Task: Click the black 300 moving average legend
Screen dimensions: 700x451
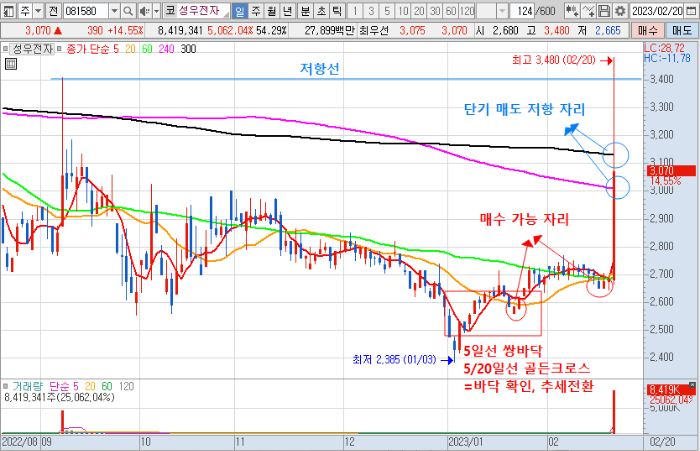Action: click(x=188, y=49)
